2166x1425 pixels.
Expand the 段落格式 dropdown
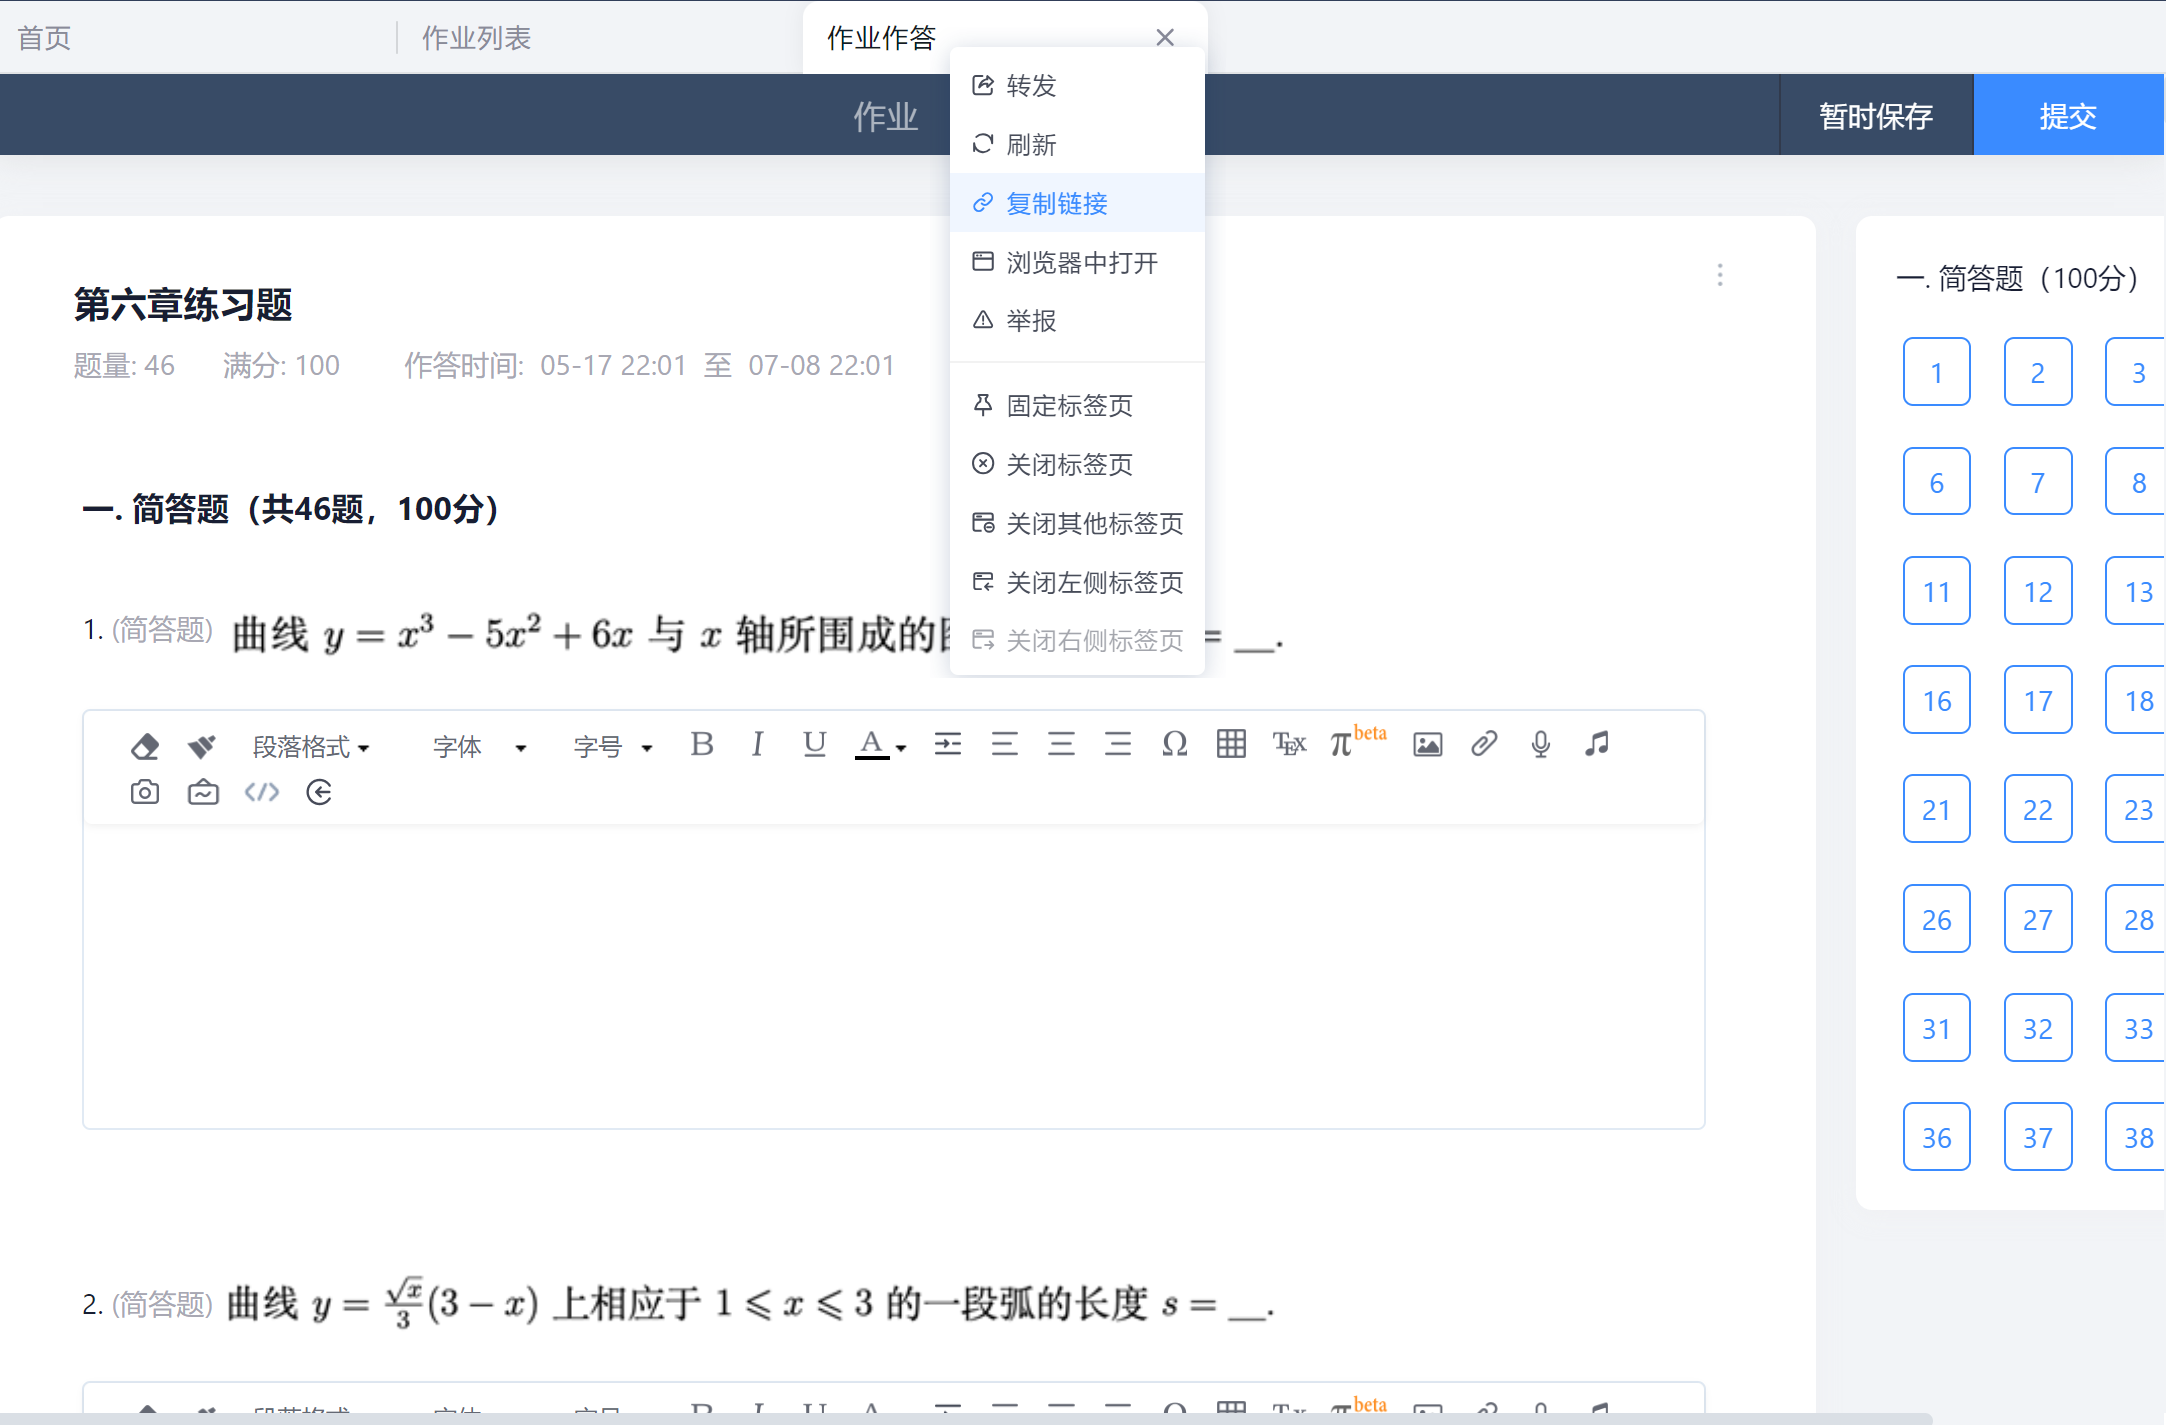(311, 747)
